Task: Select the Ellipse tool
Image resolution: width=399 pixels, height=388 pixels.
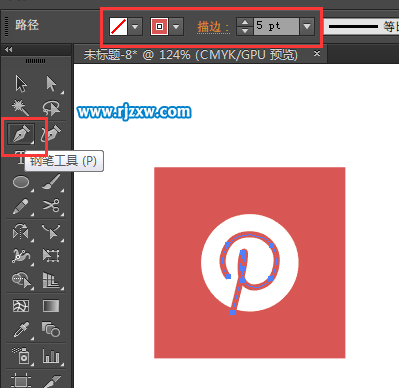Action: click(21, 182)
